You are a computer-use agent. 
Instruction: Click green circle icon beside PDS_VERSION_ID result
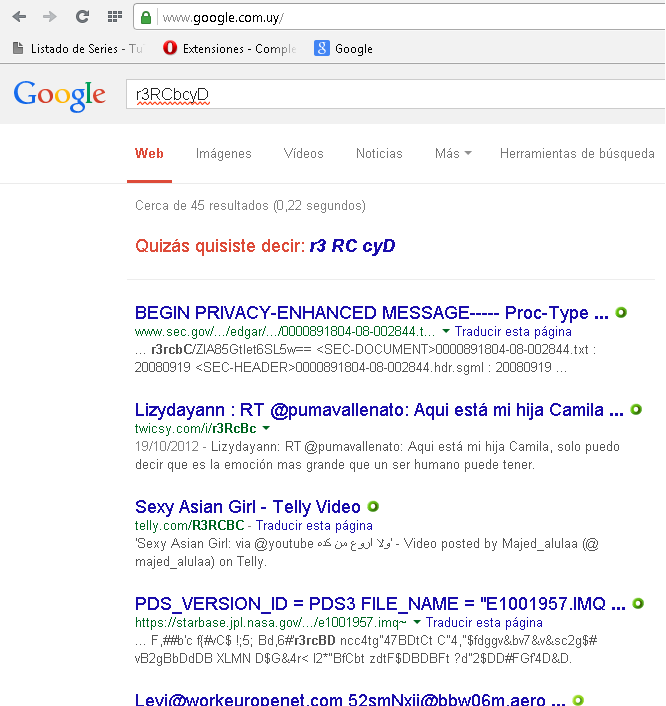tap(638, 603)
